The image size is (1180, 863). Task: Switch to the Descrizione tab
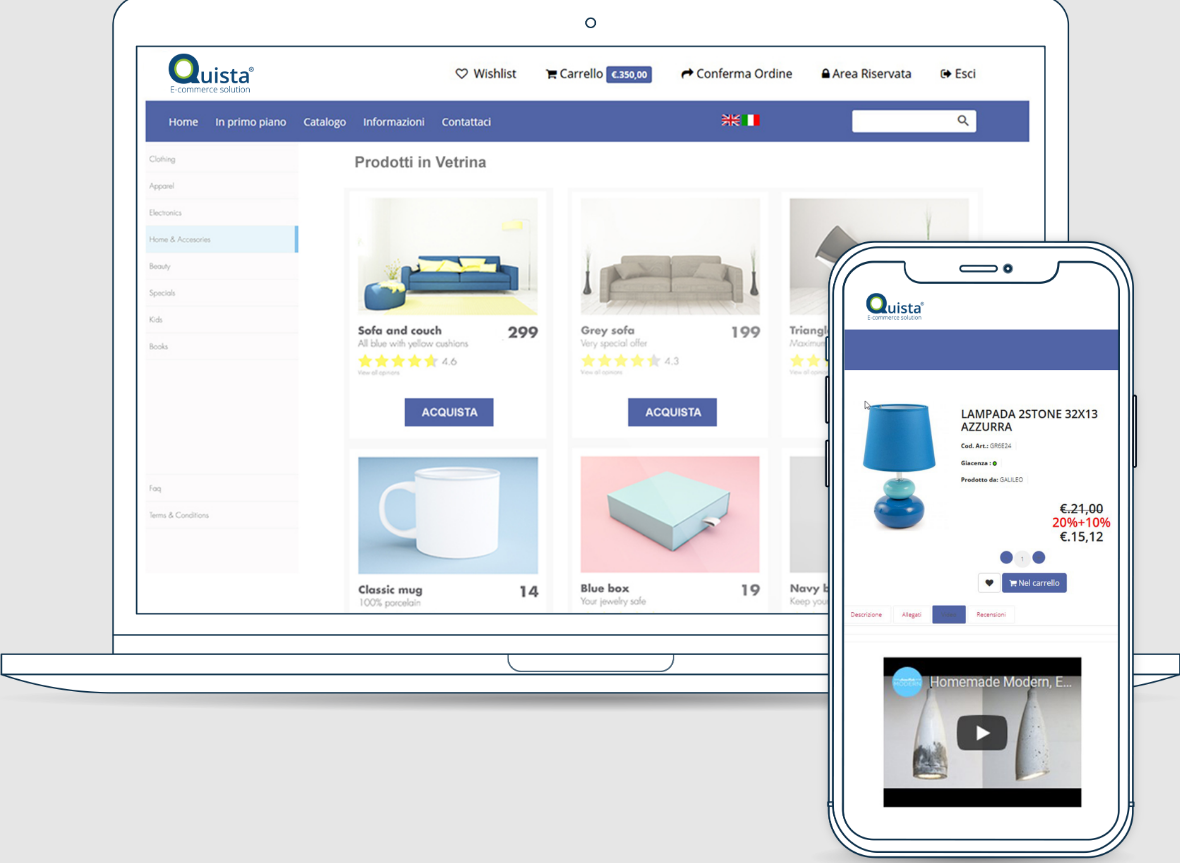867,615
